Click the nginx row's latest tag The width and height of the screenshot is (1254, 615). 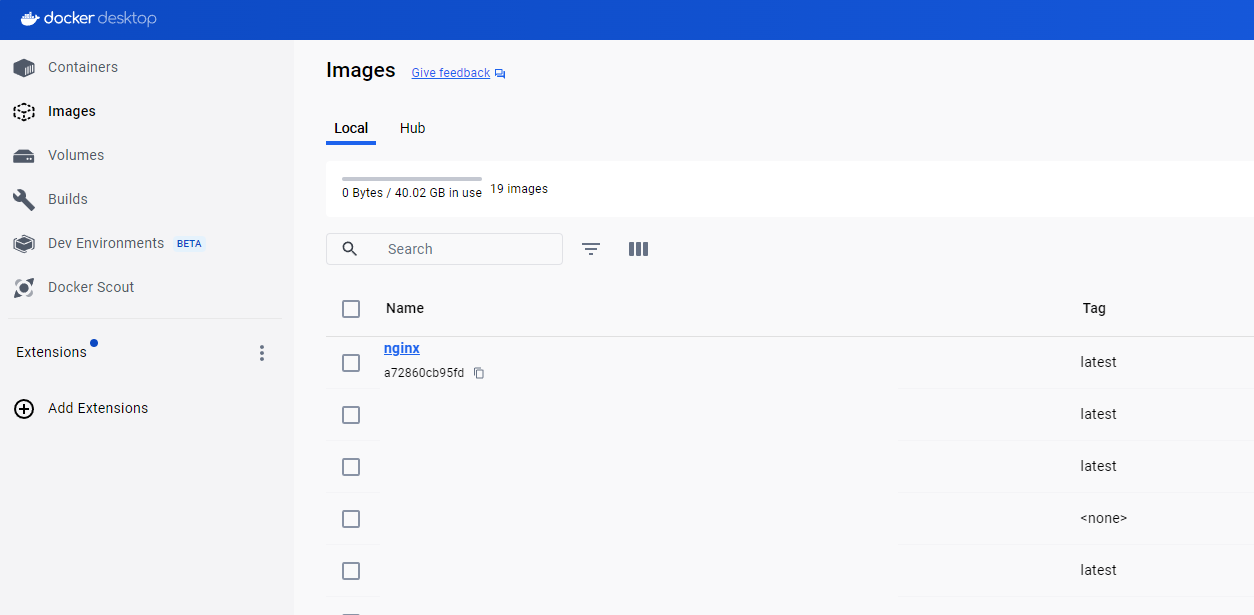pyautogui.click(x=1098, y=362)
